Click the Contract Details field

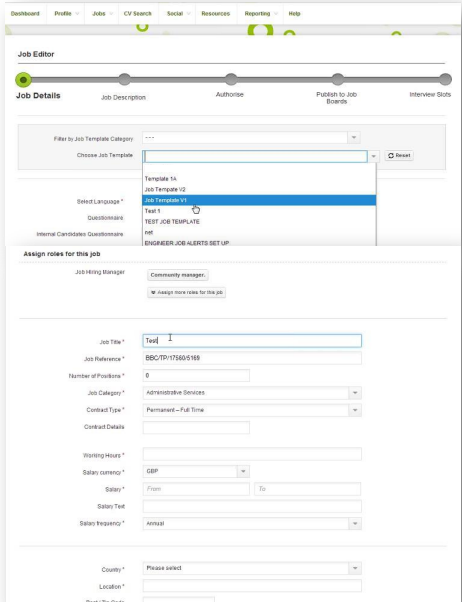[196, 427]
